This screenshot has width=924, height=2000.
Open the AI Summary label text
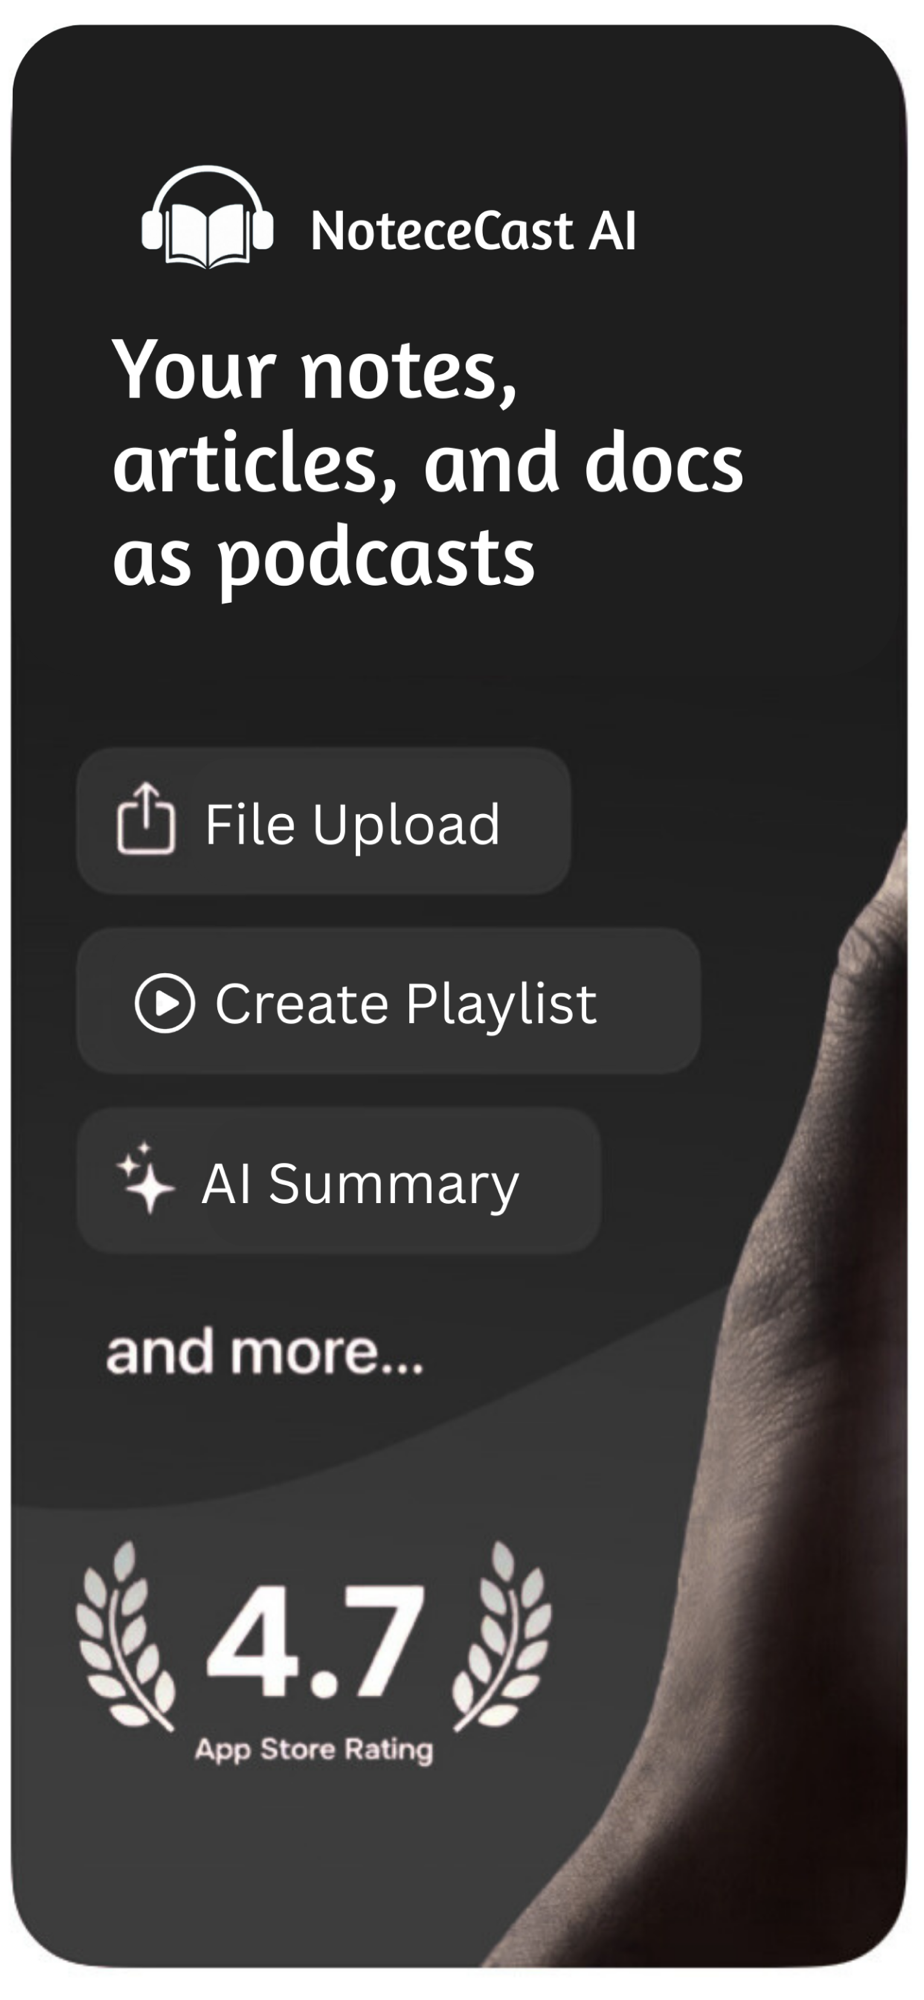click(x=360, y=1184)
